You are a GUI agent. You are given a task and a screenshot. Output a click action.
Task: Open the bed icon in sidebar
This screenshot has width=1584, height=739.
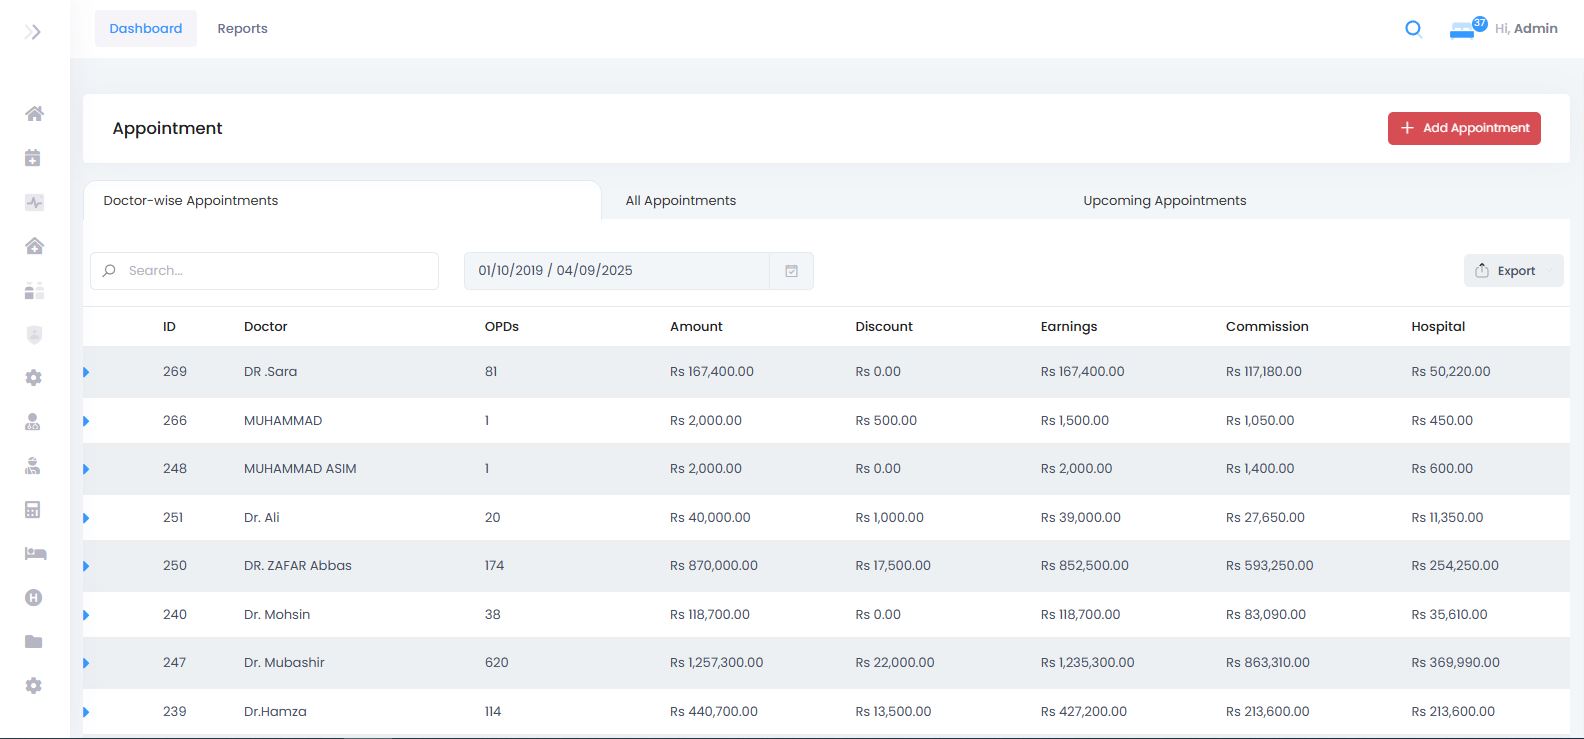(35, 553)
